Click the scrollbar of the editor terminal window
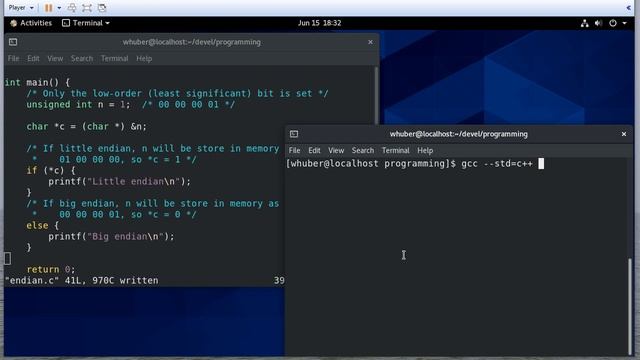 (376, 96)
